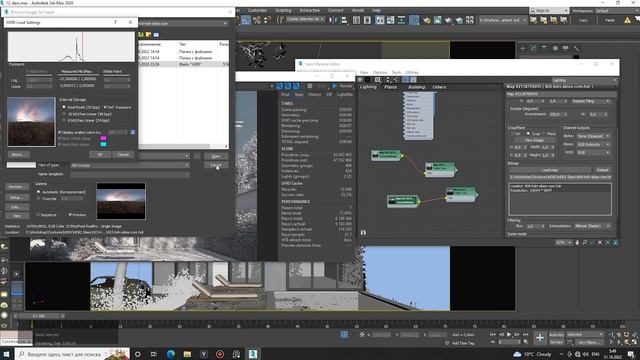Click the Percent Snap toggle icon
Viewport: 640px width, 360px height.
coord(257,20)
